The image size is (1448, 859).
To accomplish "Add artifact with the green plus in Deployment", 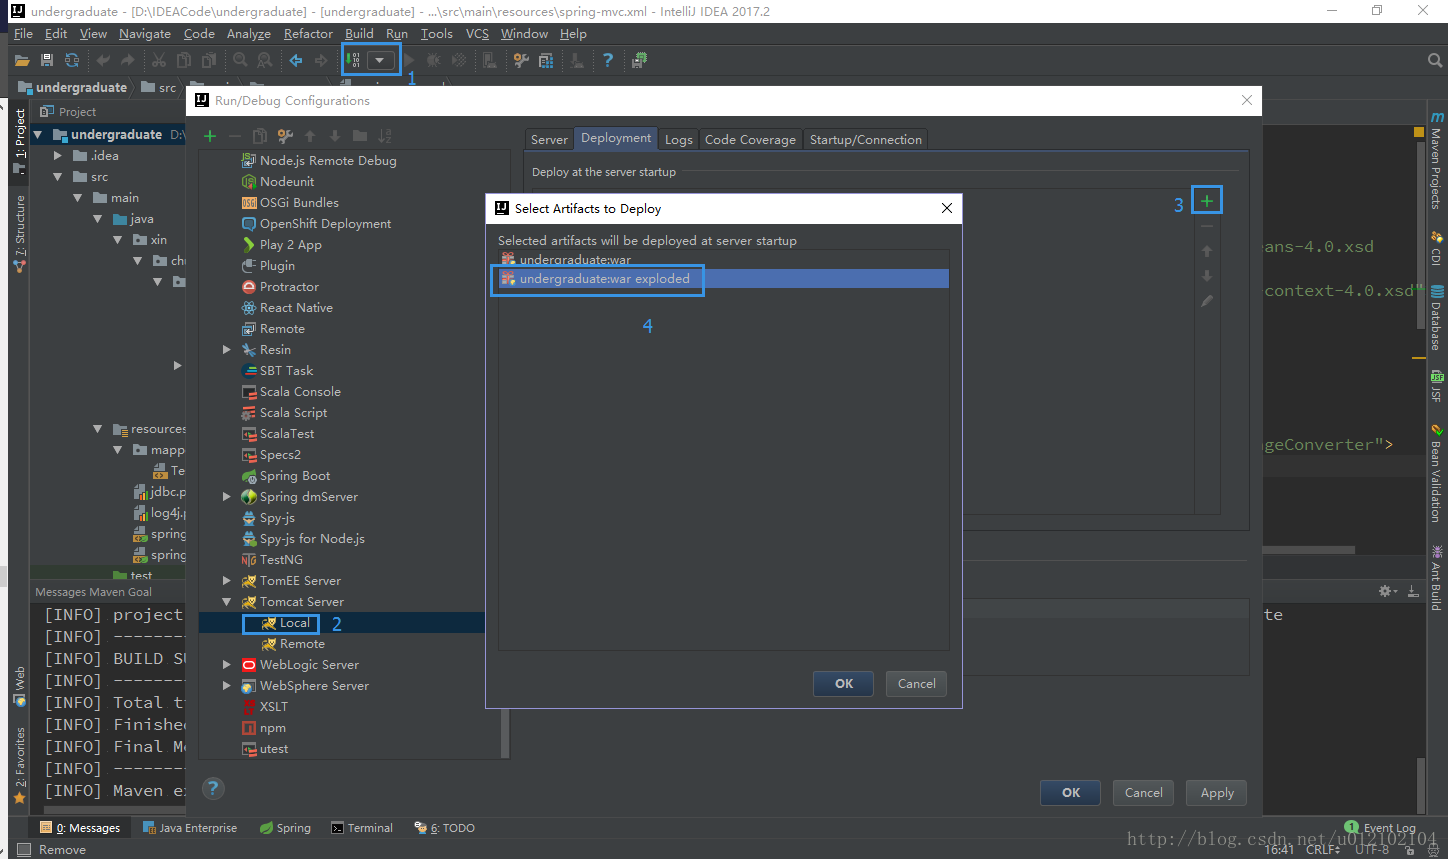I will pos(1207,201).
